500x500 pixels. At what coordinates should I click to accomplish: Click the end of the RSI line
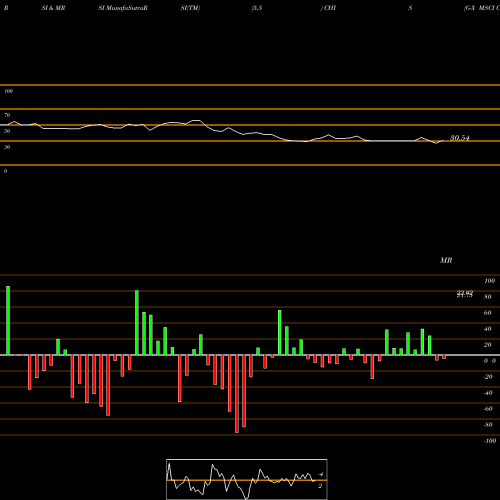443,141
